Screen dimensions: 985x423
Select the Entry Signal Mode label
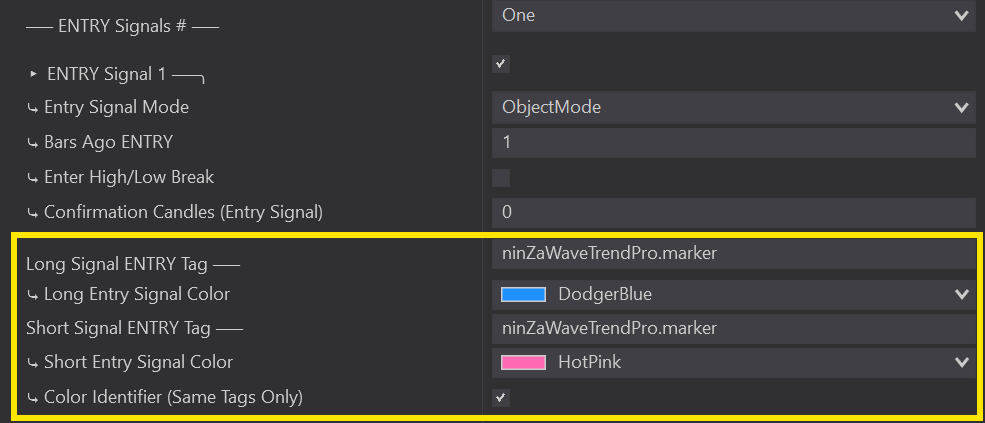point(116,107)
